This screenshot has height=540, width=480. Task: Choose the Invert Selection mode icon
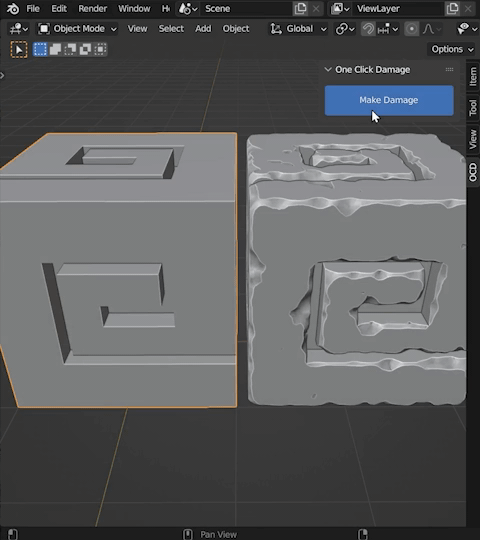click(85, 49)
